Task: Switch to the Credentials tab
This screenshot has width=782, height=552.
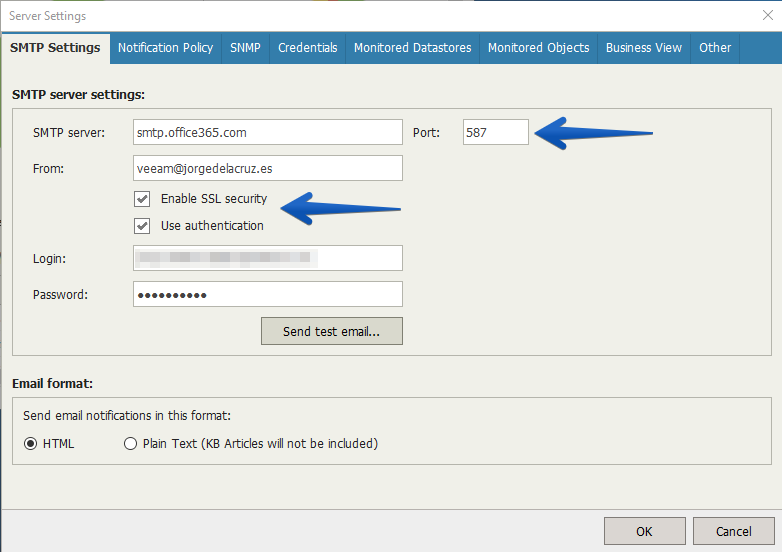Action: tap(308, 48)
